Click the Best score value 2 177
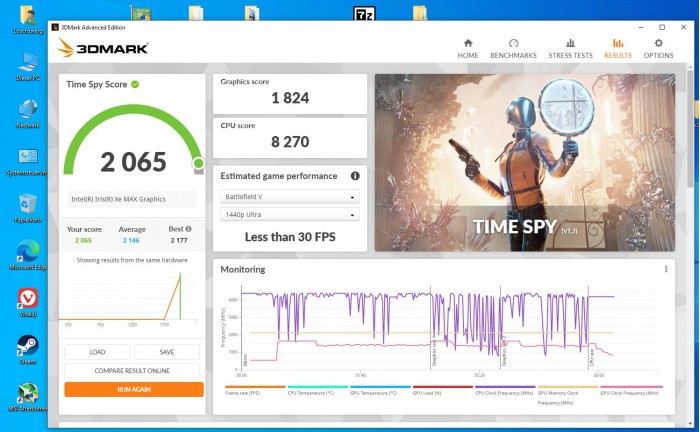 tap(179, 240)
